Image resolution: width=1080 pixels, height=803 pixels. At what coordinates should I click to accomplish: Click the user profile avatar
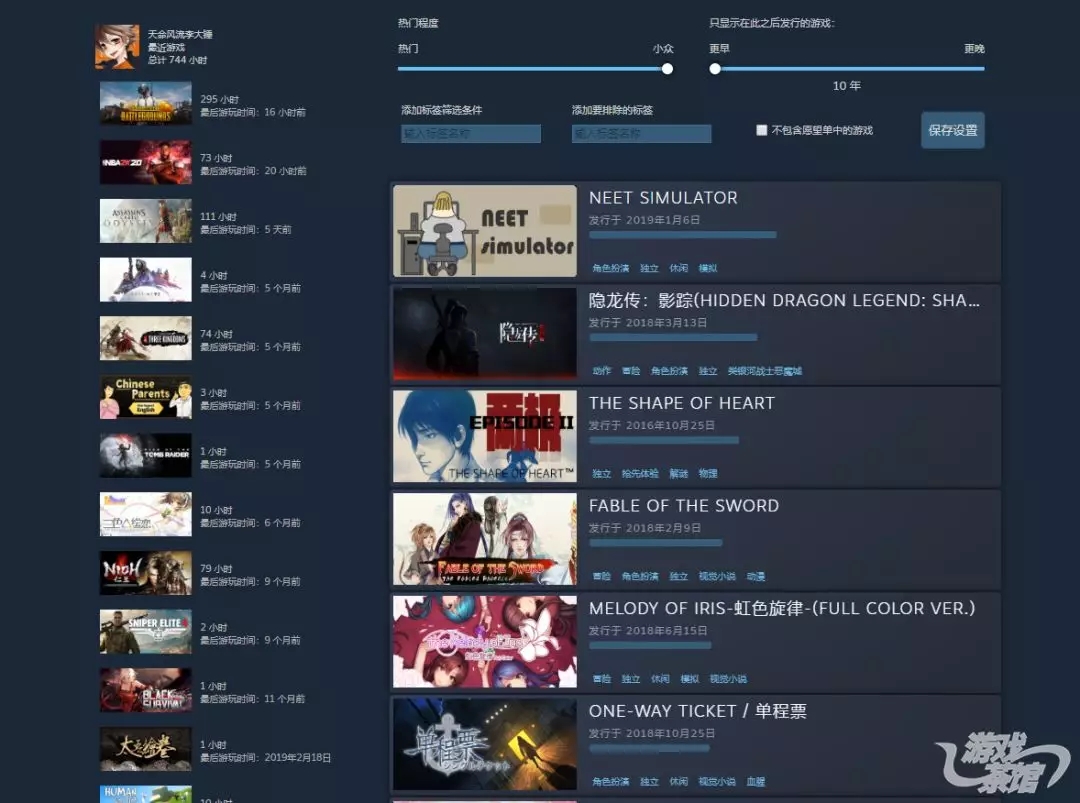coord(117,47)
